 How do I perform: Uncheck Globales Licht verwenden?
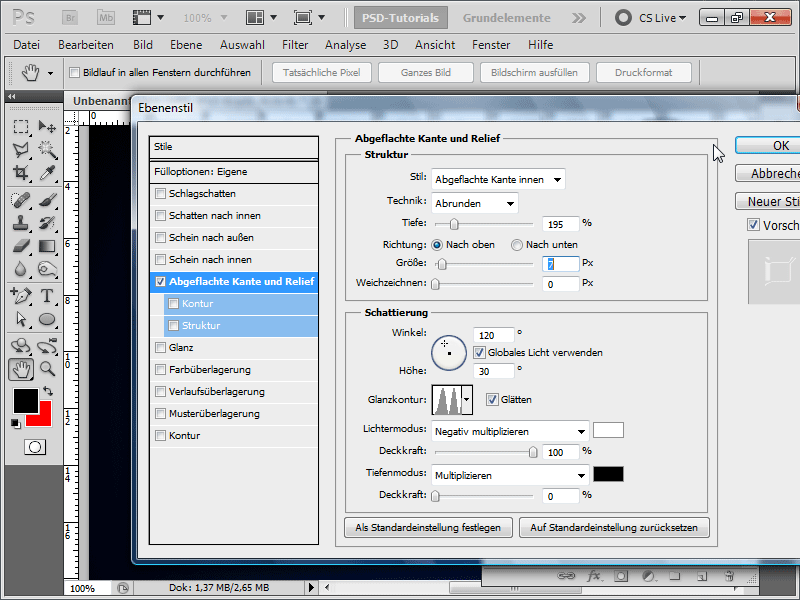[x=479, y=353]
